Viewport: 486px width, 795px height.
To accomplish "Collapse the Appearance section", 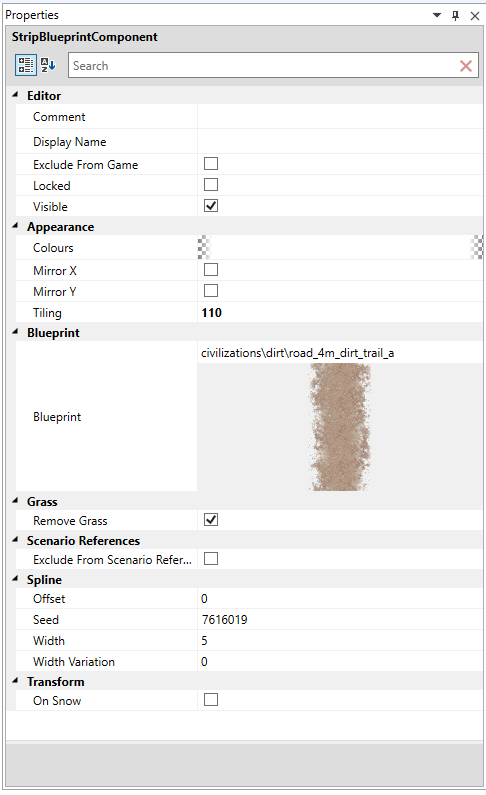I will click(15, 226).
